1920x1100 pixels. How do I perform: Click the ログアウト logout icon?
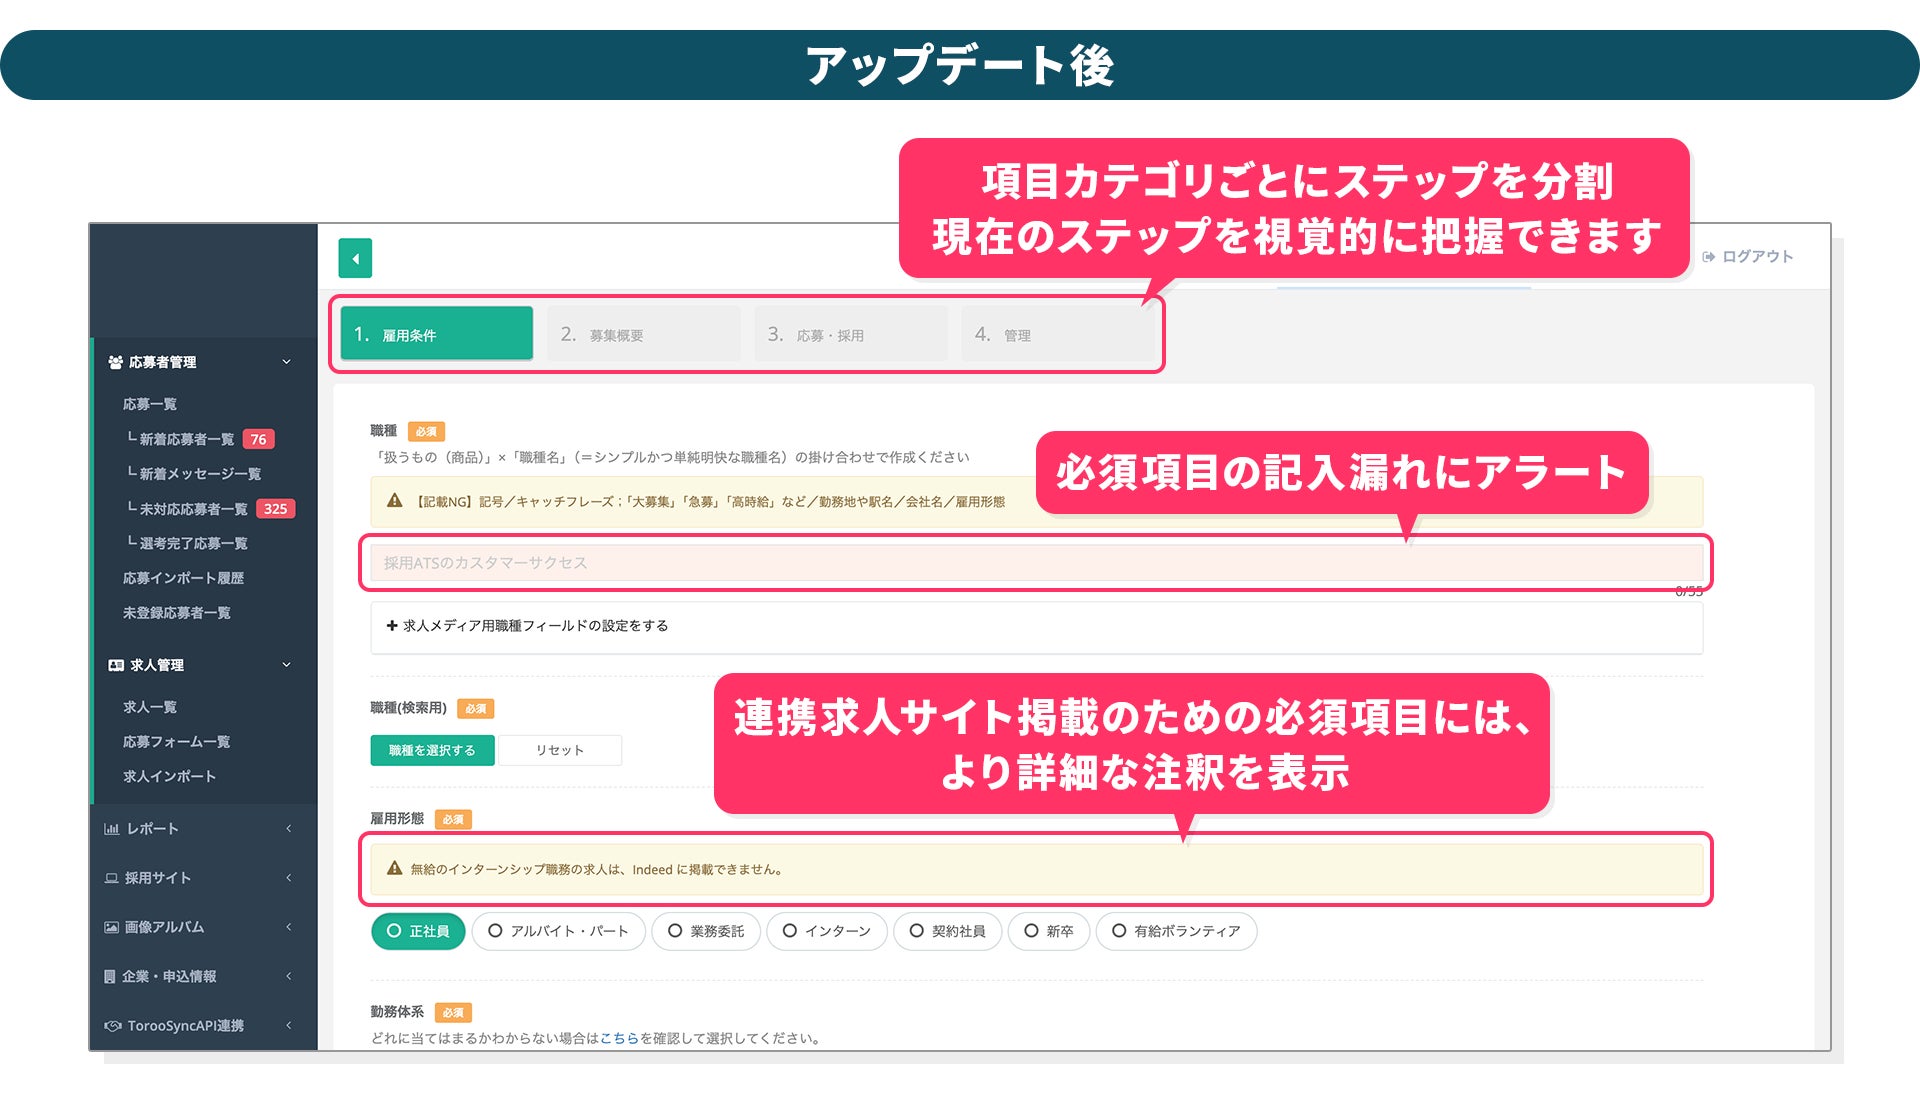pos(1708,257)
